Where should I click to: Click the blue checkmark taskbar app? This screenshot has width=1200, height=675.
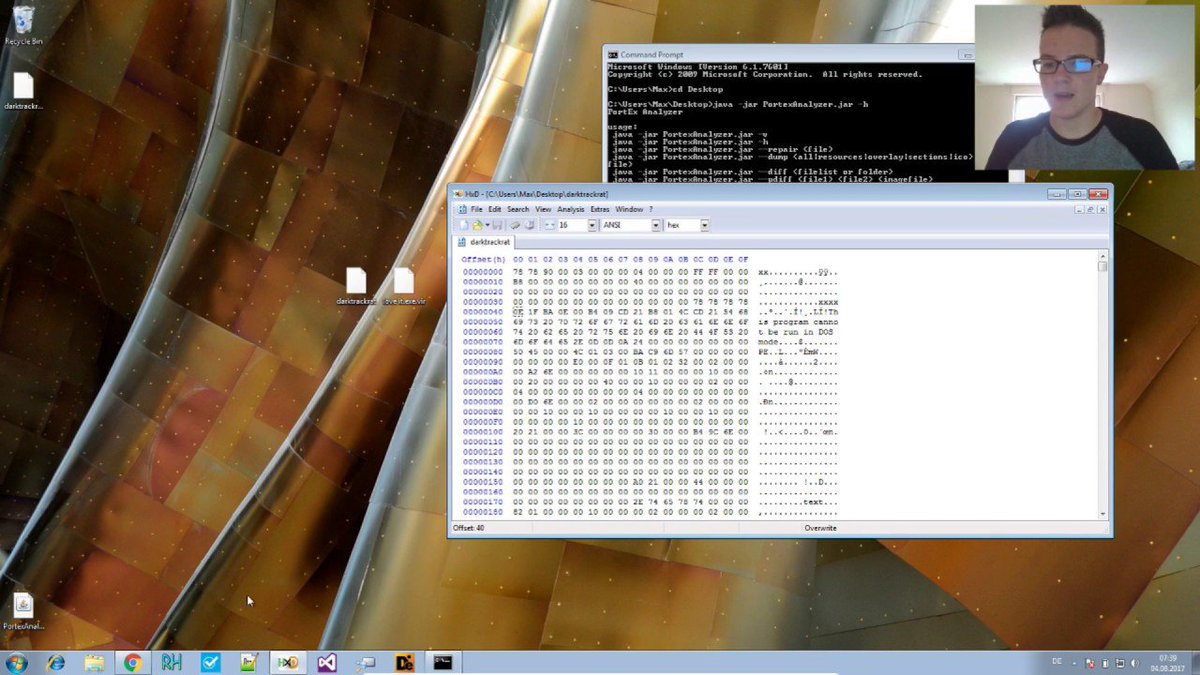pyautogui.click(x=210, y=662)
